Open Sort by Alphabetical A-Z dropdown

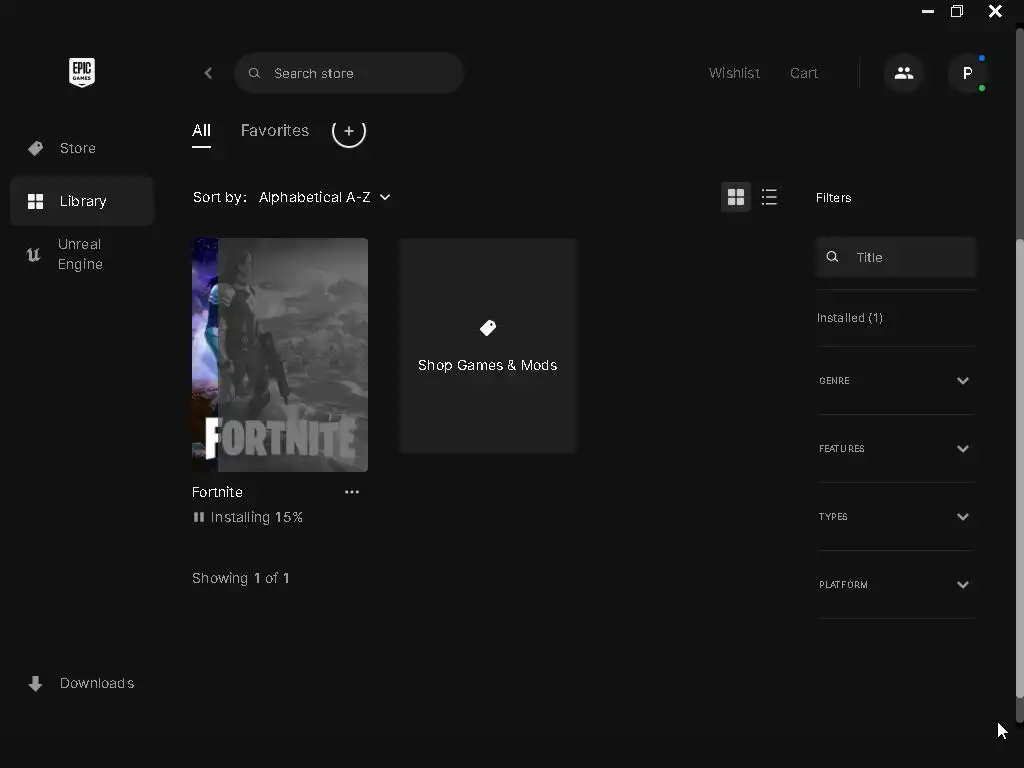(325, 197)
